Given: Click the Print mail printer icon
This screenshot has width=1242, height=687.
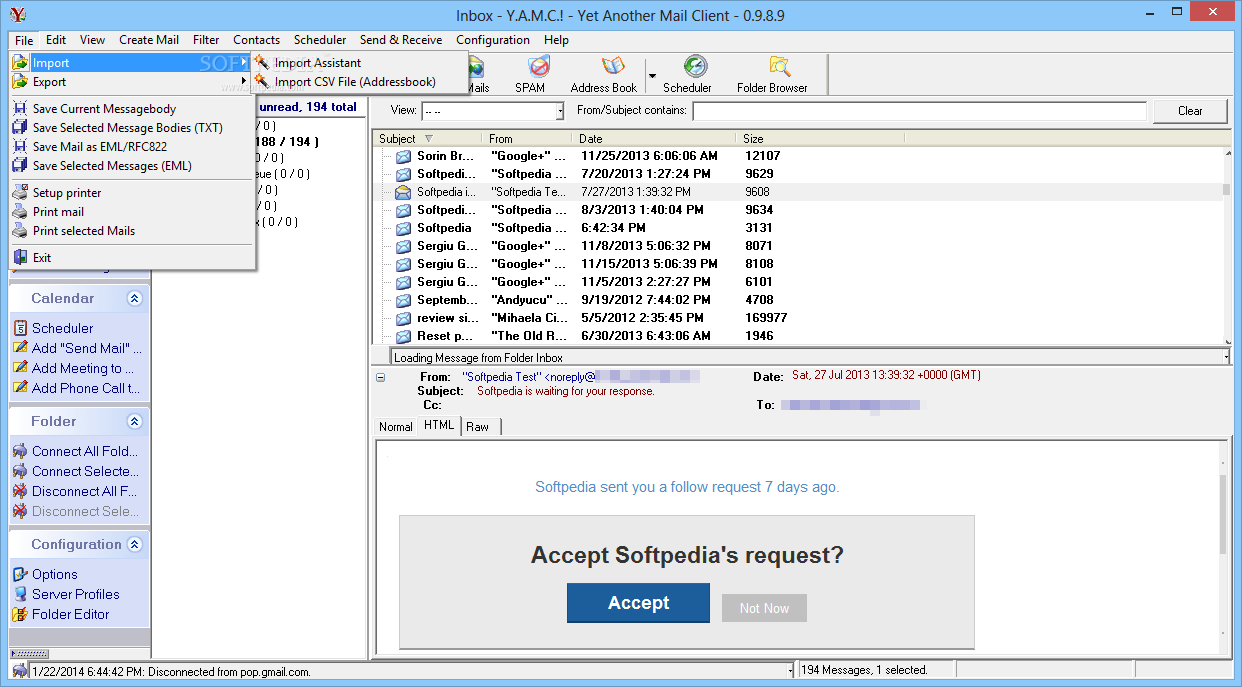Looking at the screenshot, I should 20,211.
